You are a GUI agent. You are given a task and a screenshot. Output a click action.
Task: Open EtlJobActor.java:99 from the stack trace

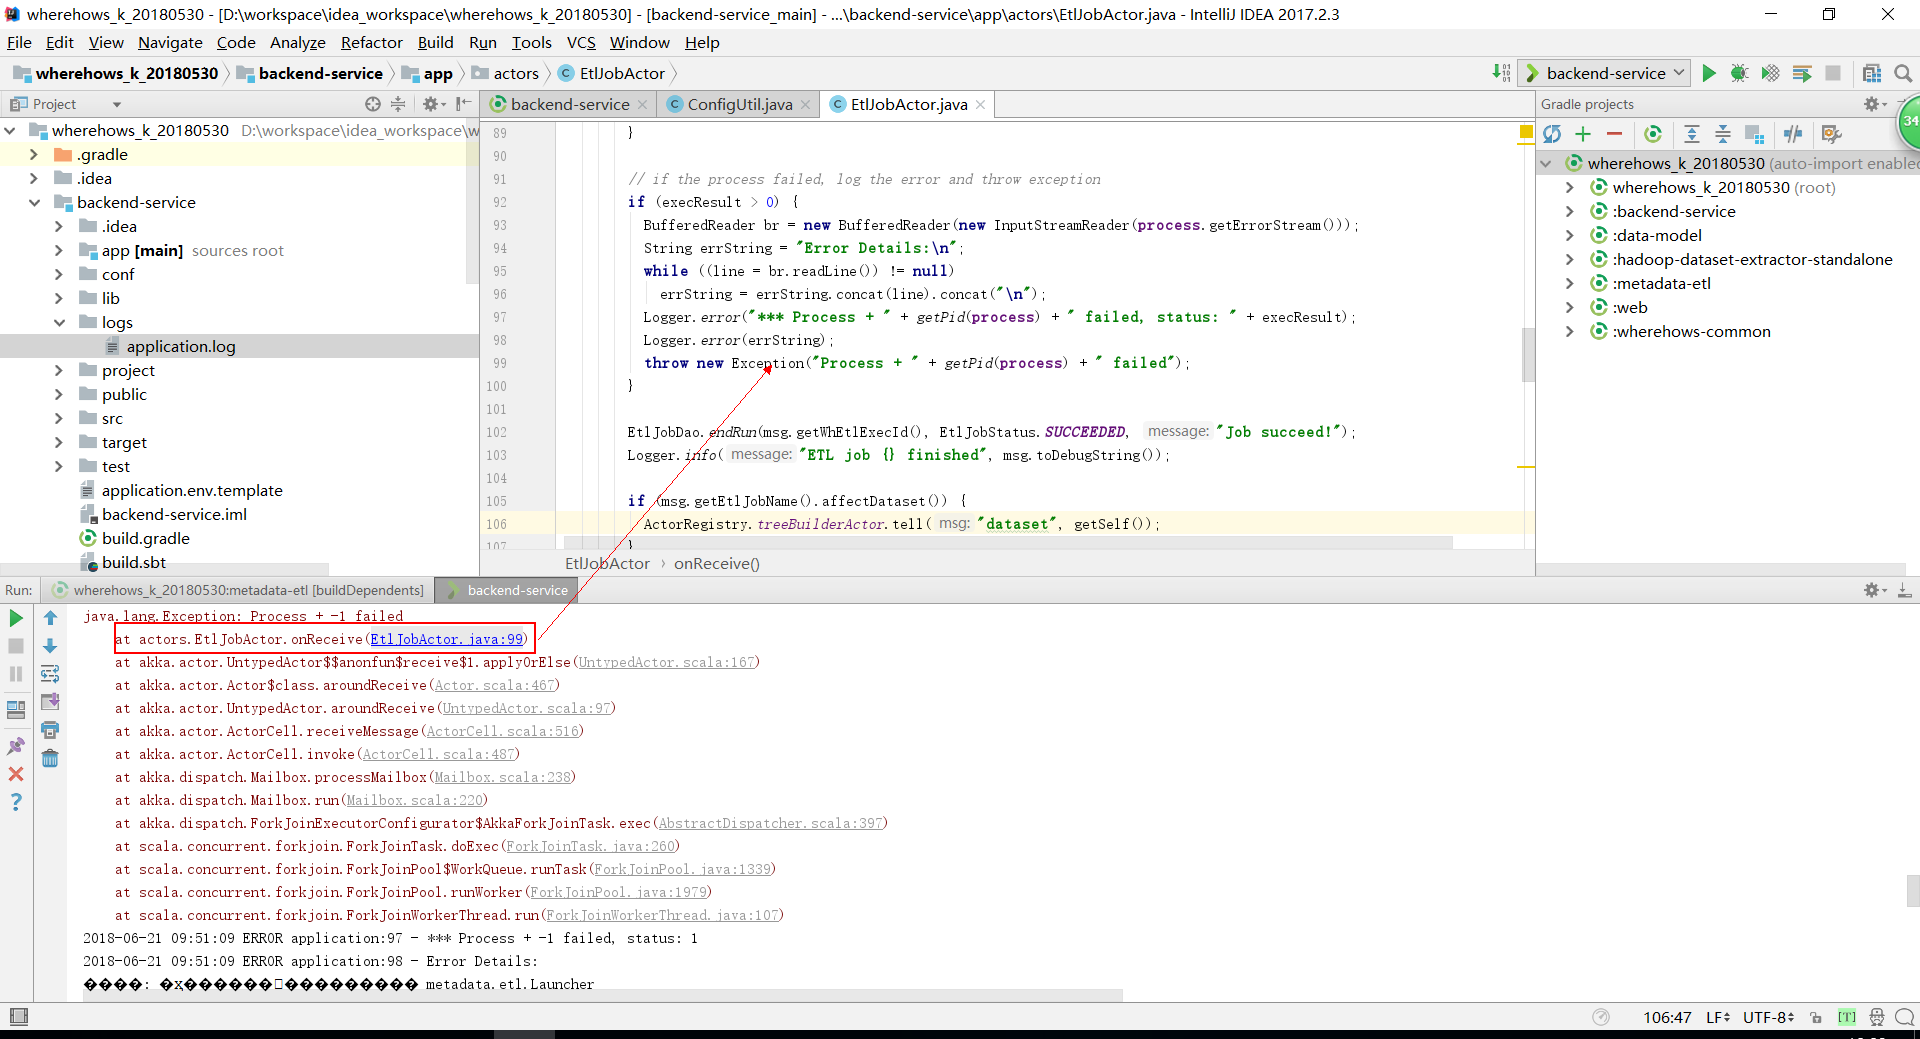(x=448, y=639)
